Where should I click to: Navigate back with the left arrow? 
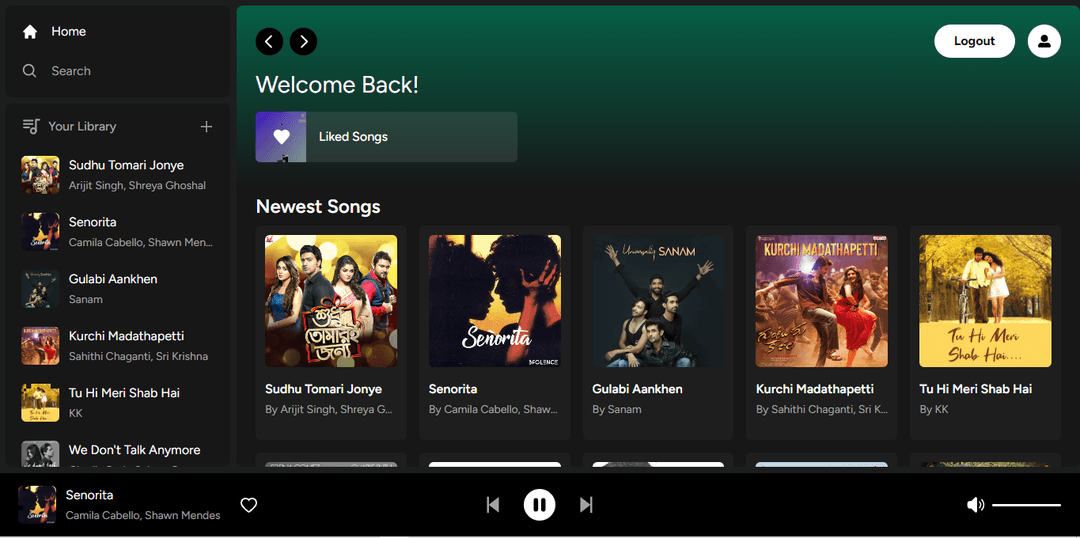coord(269,41)
